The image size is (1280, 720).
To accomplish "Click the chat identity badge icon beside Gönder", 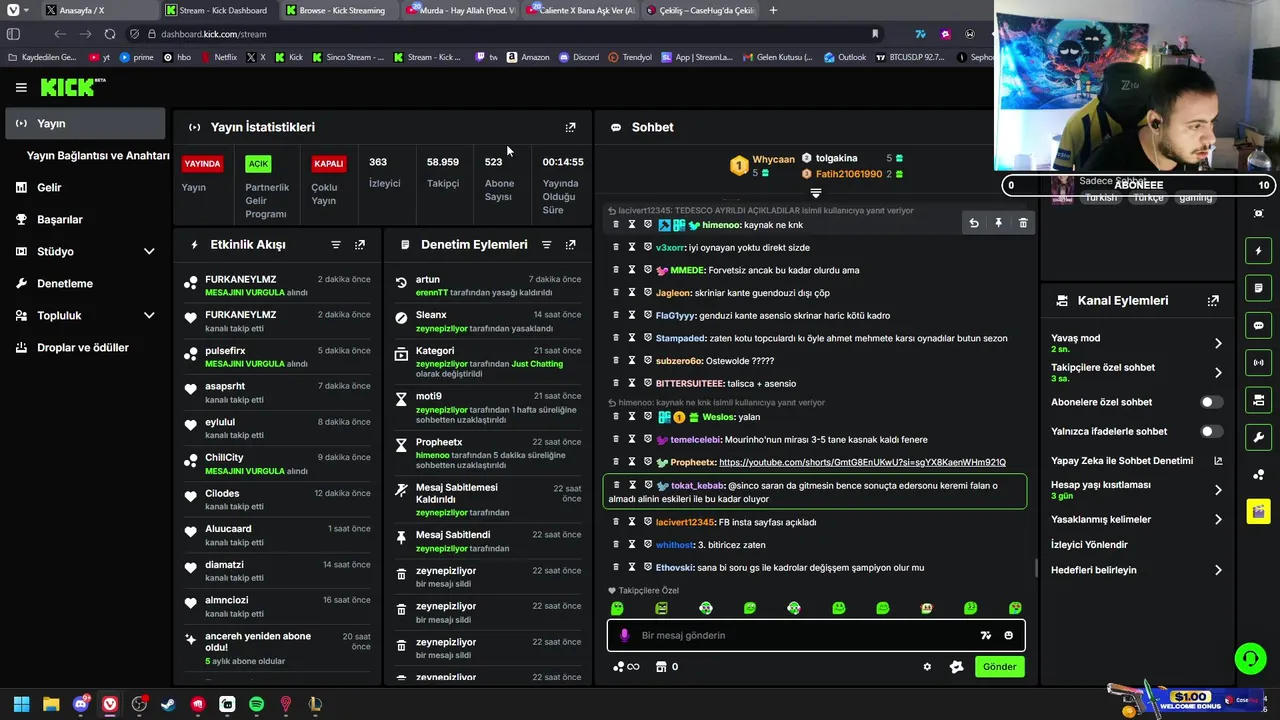I will 956,667.
